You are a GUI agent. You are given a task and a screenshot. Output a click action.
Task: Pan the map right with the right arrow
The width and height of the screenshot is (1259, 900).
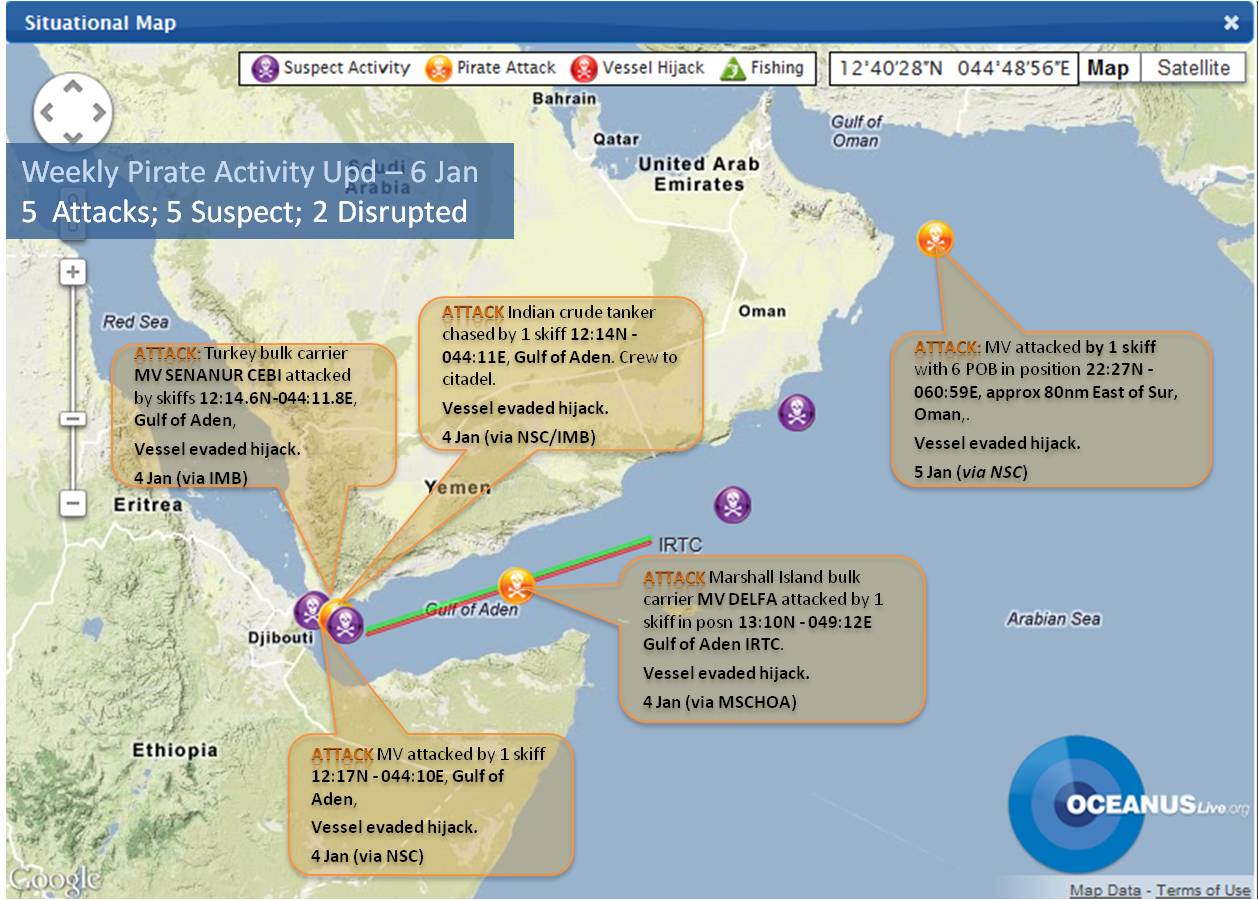[98, 113]
